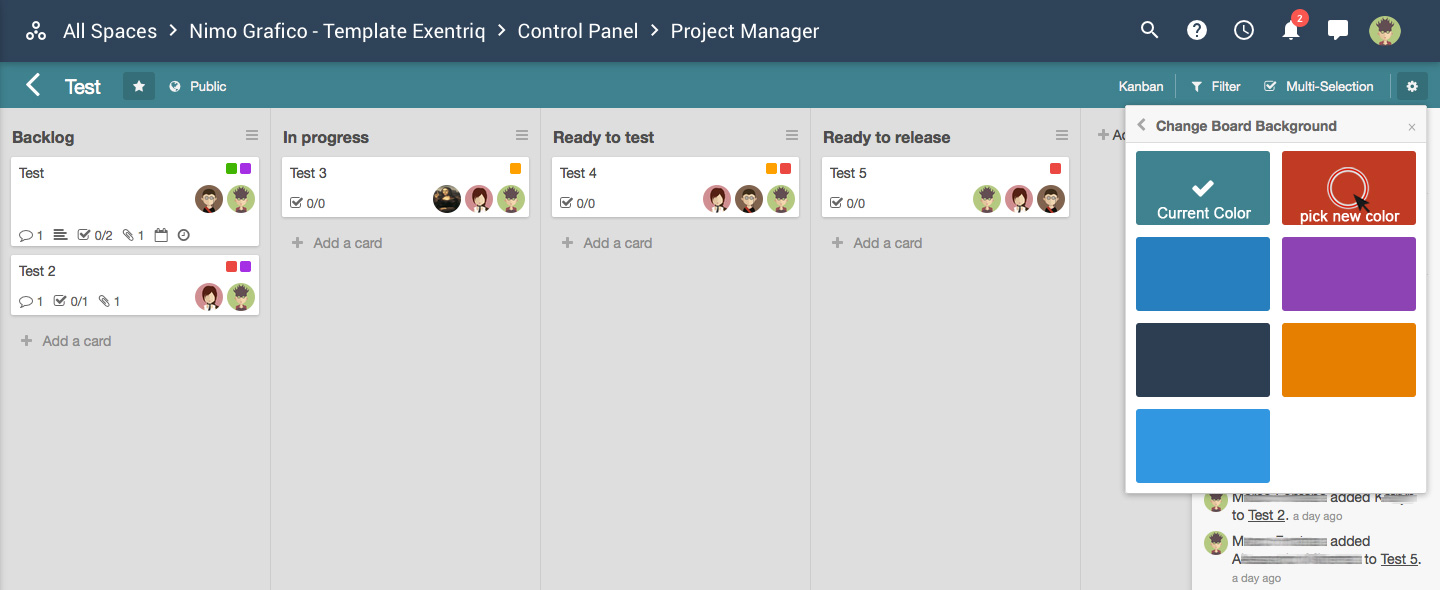Add a card in In progress list

337,243
